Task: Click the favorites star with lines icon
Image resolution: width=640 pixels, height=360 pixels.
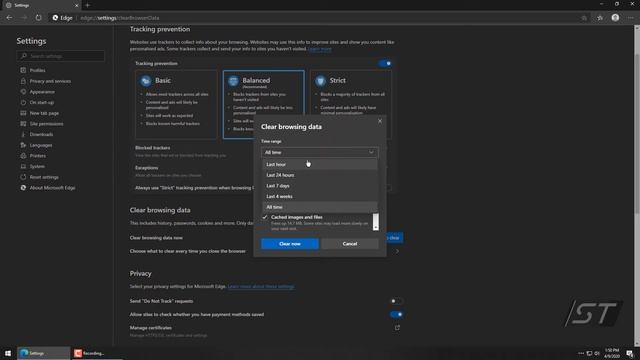Action: coord(600,18)
